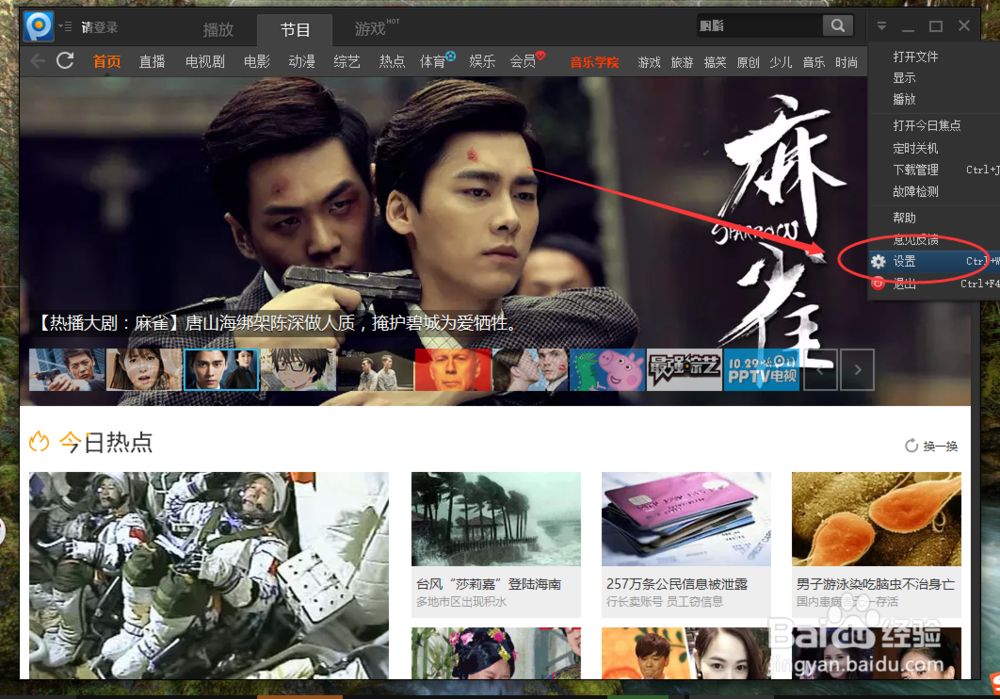Click the 设置 gear icon
The height and width of the screenshot is (699, 1000).
(878, 261)
